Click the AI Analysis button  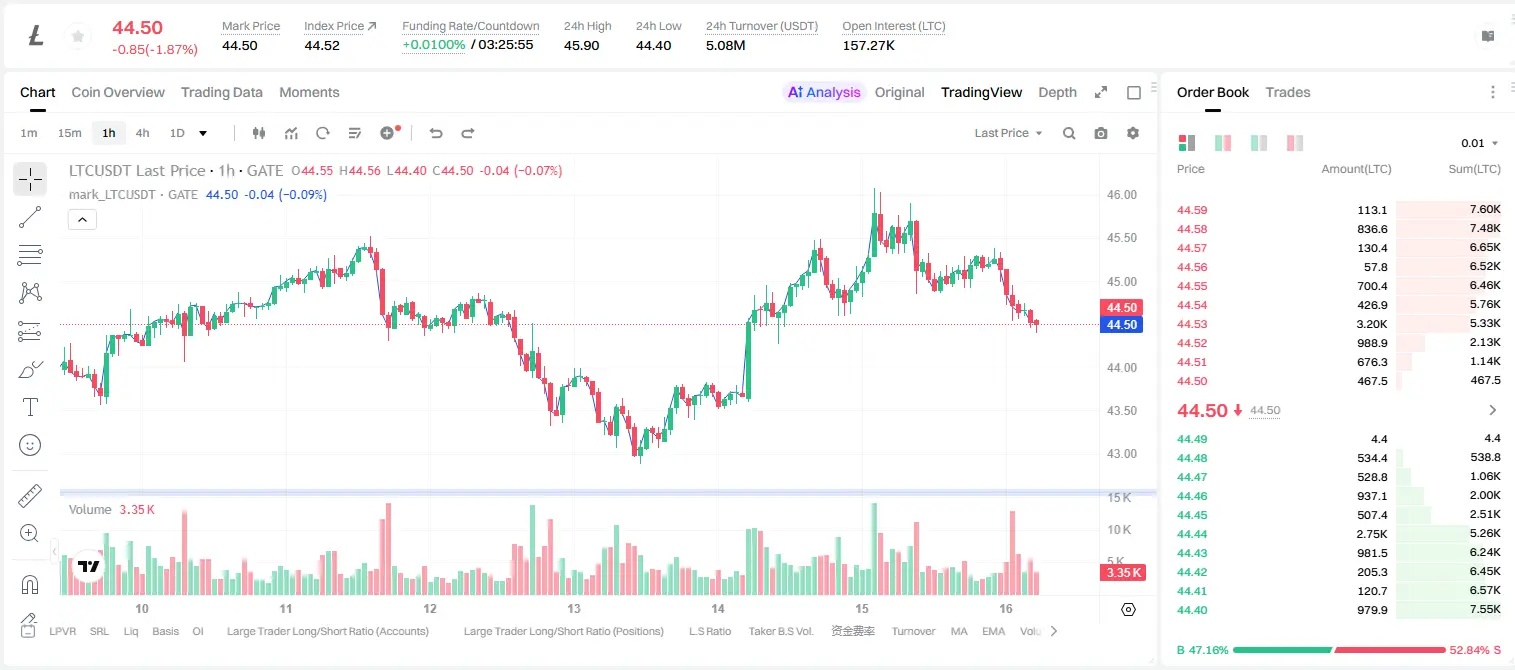(824, 92)
